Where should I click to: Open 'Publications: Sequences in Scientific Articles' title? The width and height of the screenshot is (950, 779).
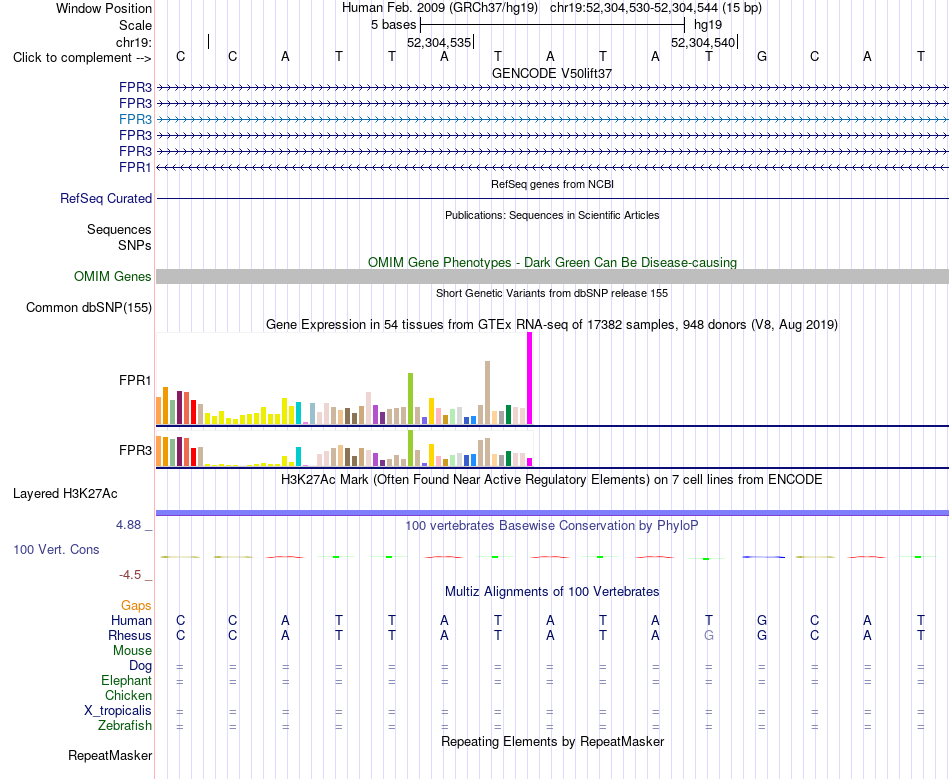[x=552, y=215]
